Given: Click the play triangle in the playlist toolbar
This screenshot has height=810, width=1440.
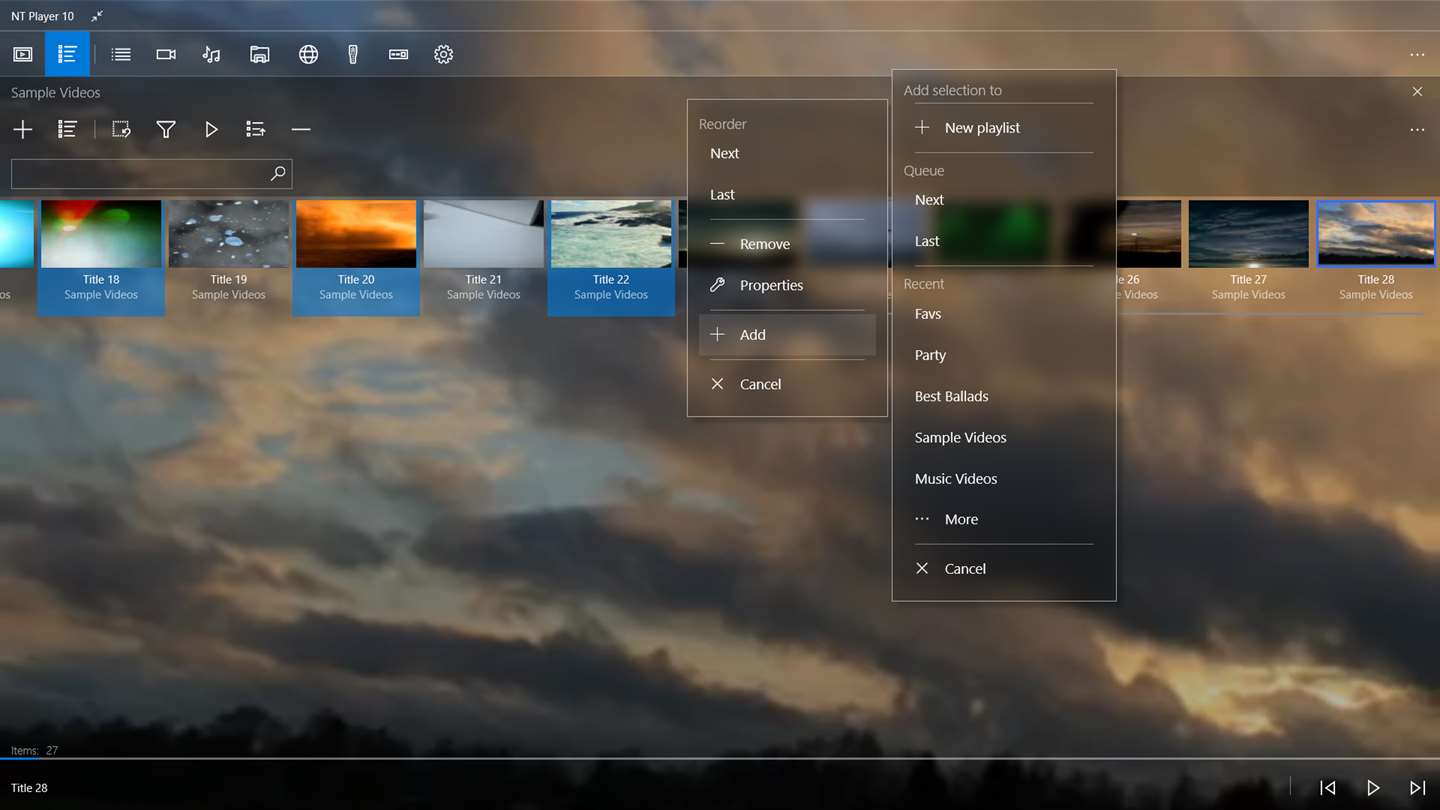Looking at the screenshot, I should pyautogui.click(x=211, y=129).
